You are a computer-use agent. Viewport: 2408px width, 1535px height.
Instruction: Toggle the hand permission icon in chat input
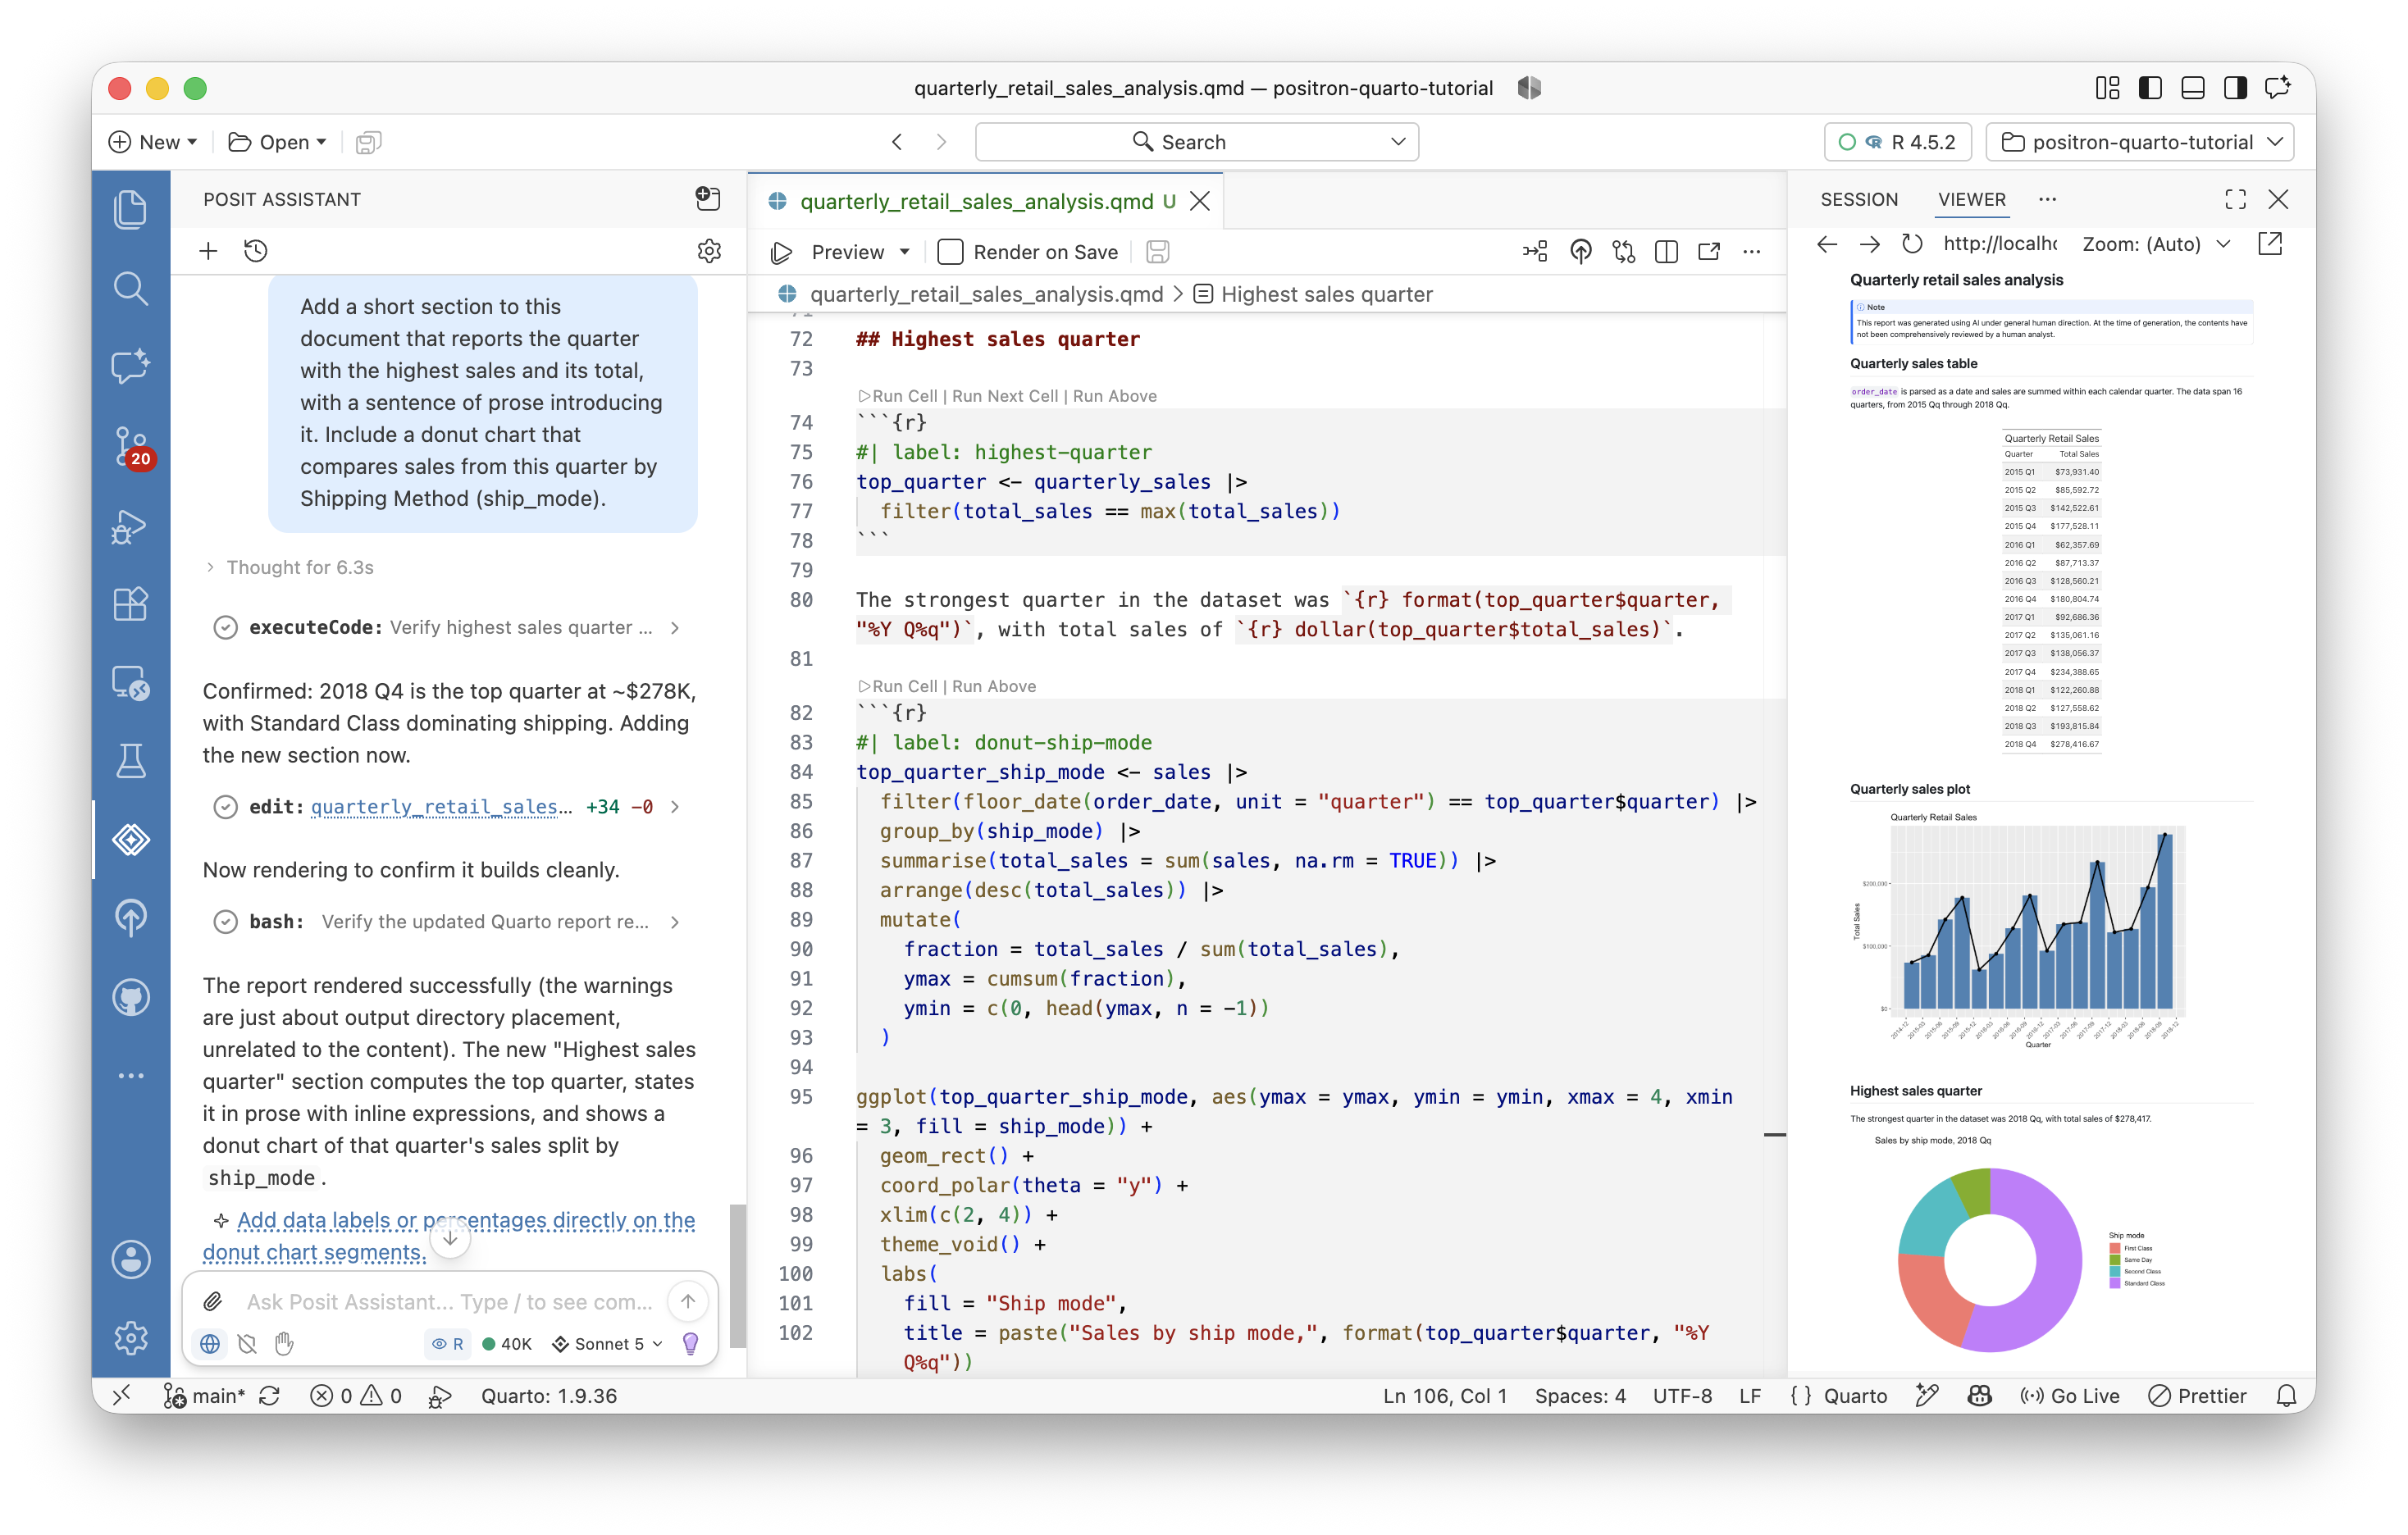click(x=284, y=1344)
